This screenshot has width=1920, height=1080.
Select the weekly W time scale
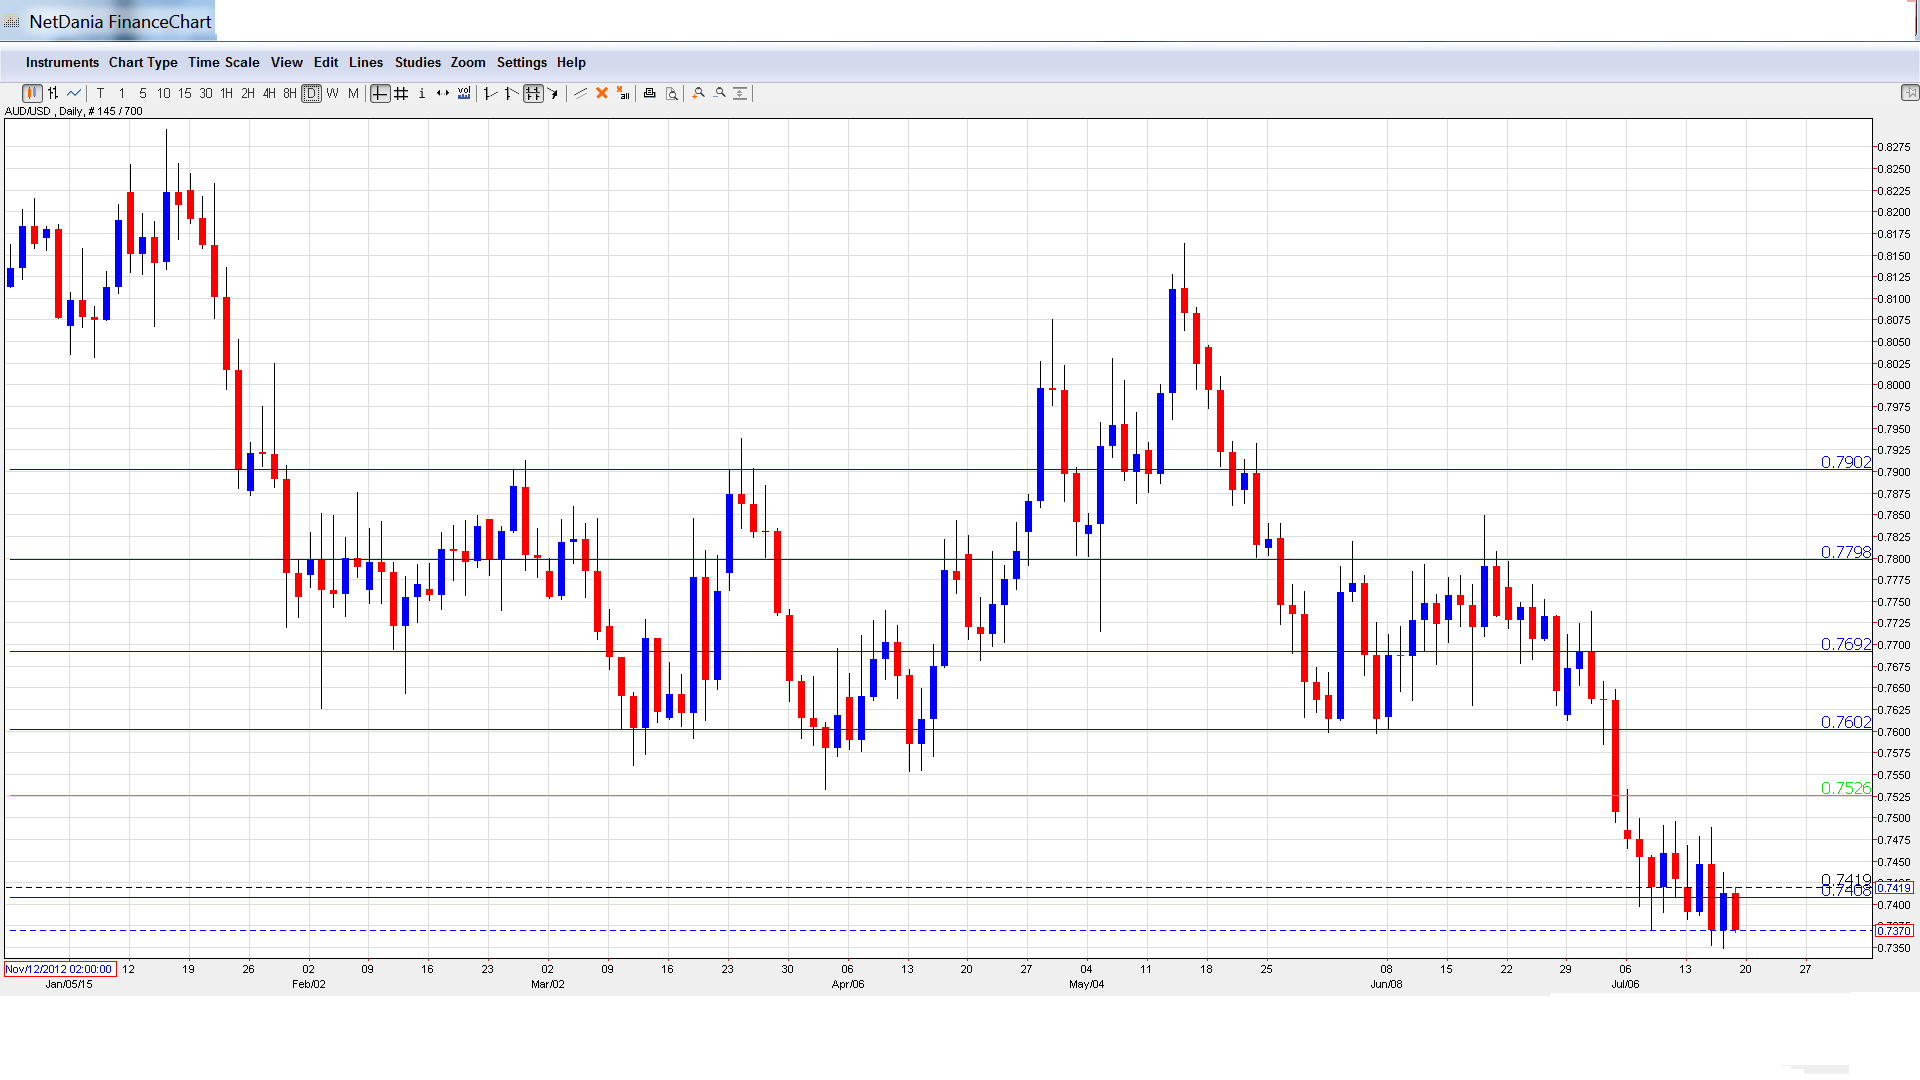[x=333, y=93]
